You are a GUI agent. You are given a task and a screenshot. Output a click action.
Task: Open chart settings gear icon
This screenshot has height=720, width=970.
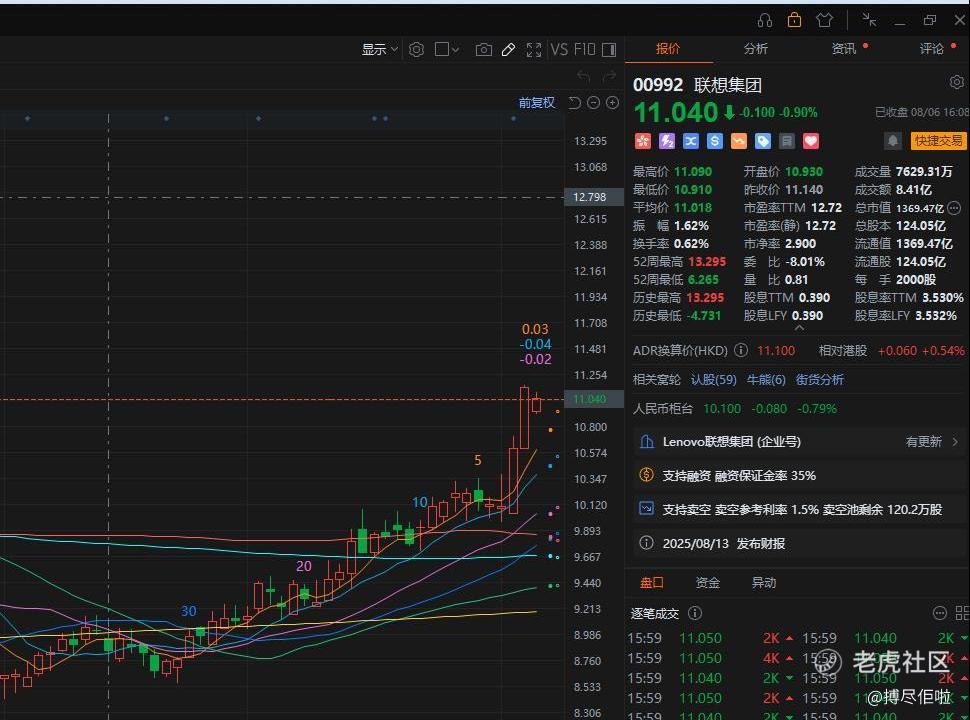[x=416, y=49]
